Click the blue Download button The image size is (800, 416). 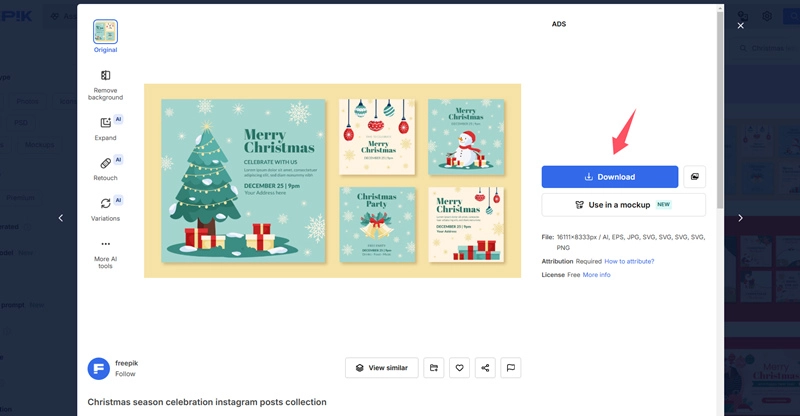(x=610, y=177)
